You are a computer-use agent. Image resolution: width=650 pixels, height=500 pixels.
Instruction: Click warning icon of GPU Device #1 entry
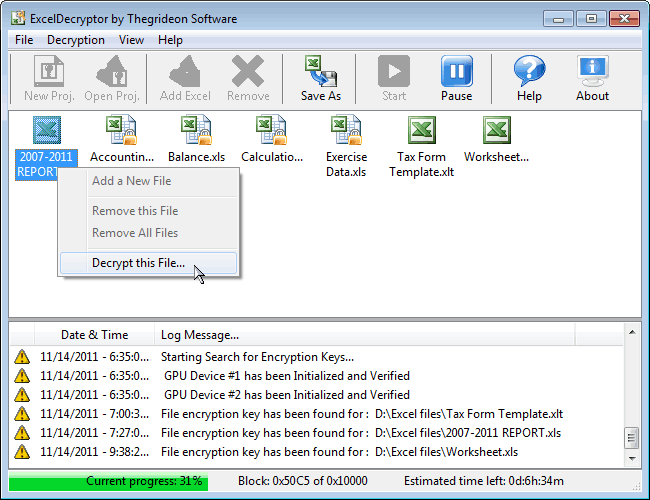(22, 376)
